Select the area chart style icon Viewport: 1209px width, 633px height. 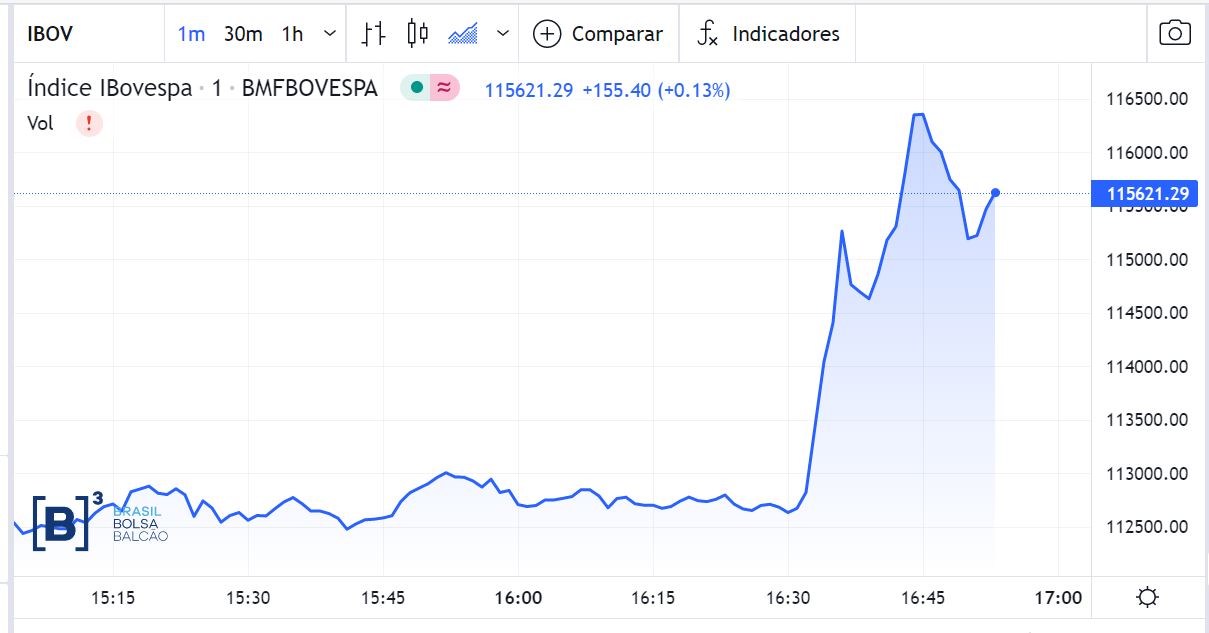(x=463, y=33)
